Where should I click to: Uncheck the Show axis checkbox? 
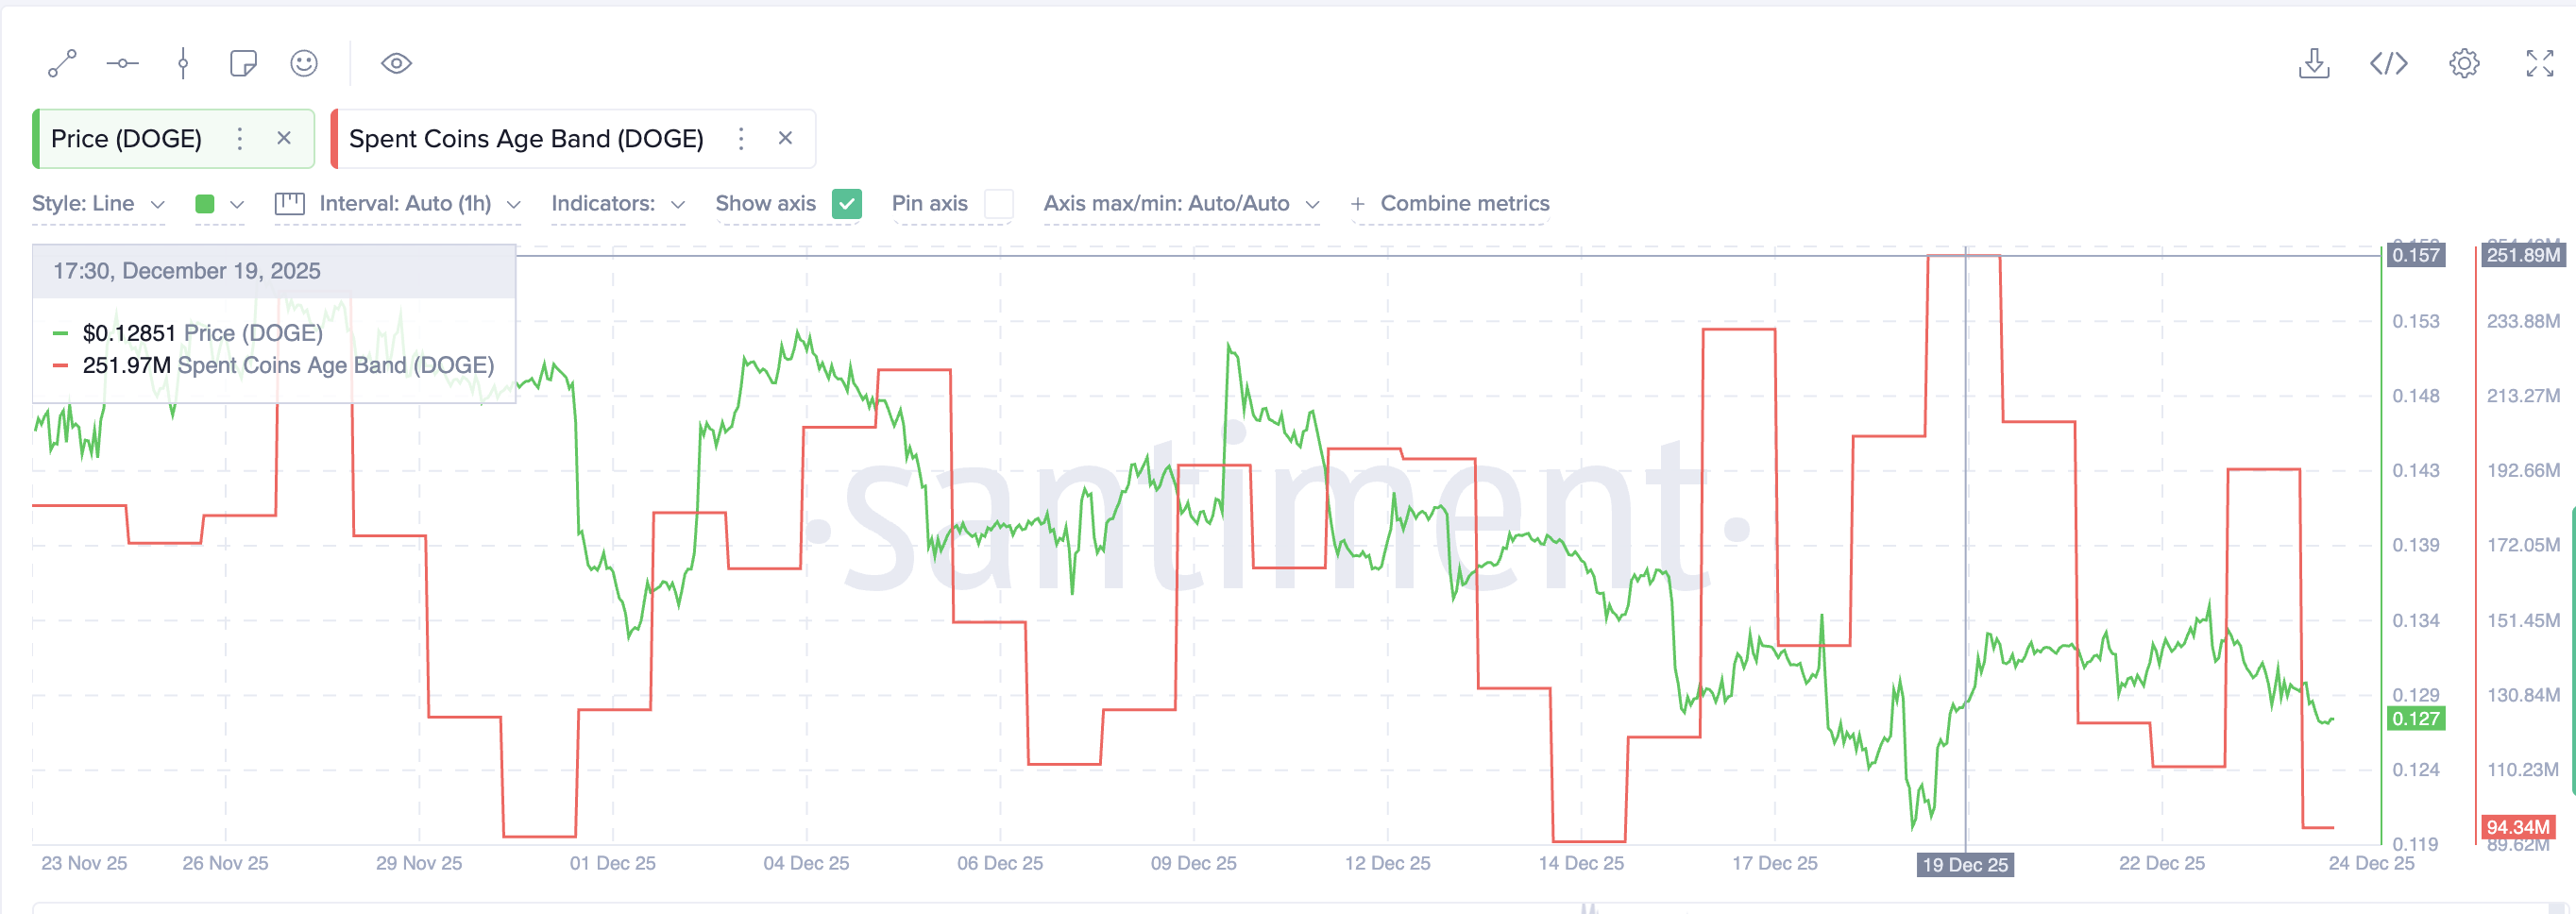pos(847,204)
